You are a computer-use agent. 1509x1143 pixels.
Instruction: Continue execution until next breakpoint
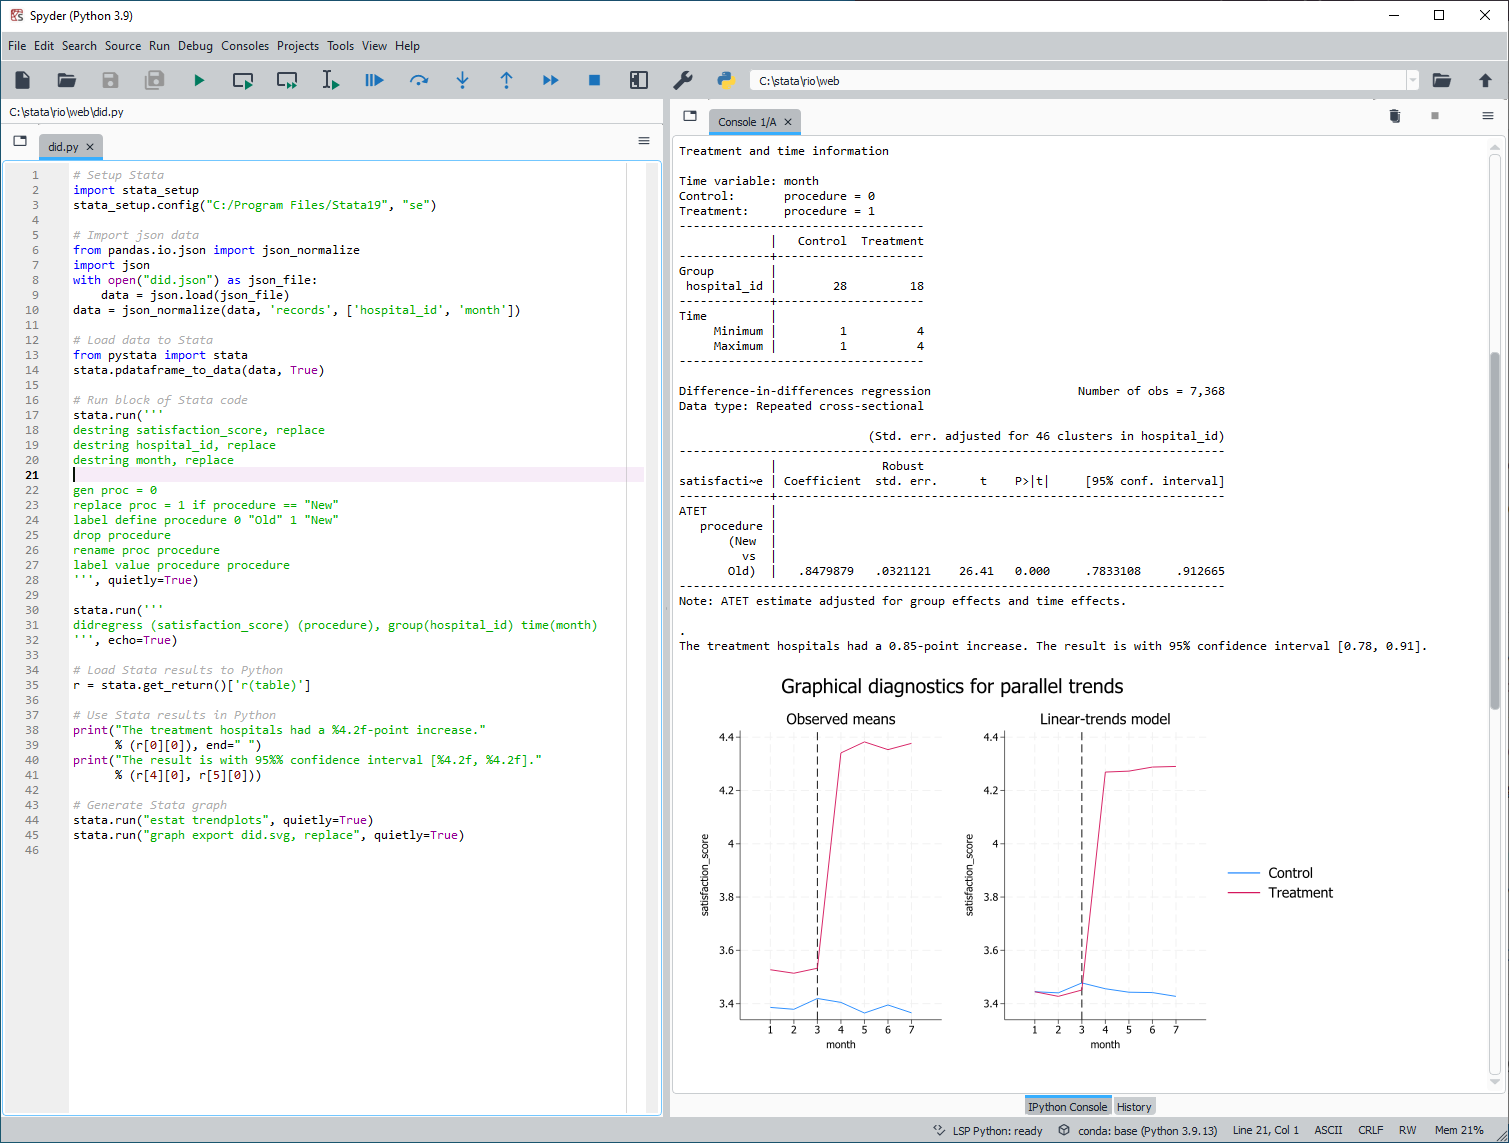pos(551,81)
